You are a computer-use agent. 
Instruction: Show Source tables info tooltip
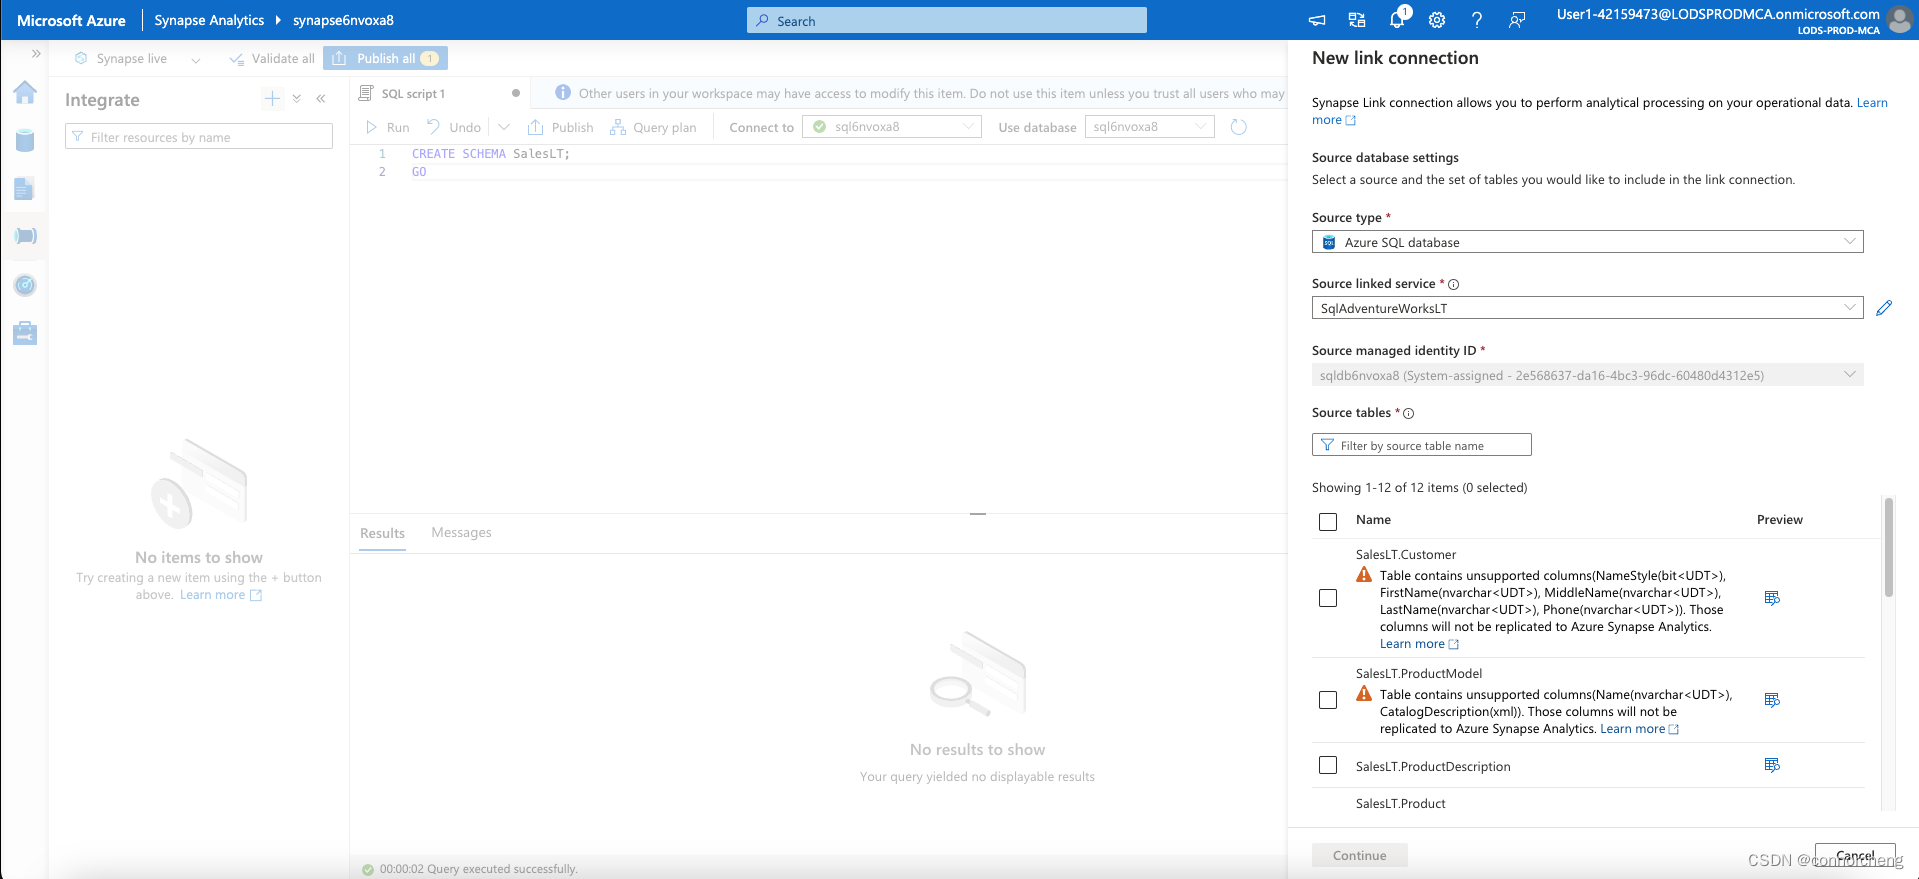(1408, 414)
